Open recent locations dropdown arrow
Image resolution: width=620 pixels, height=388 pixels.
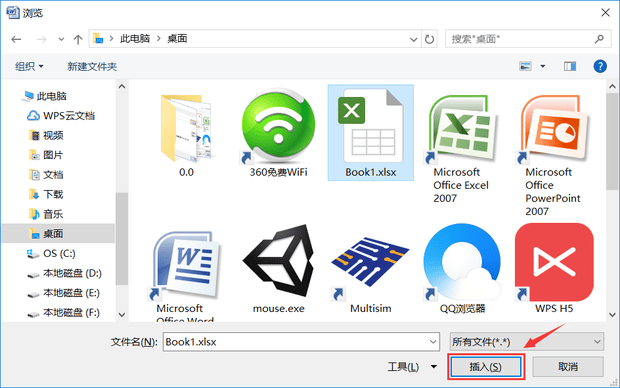coord(61,39)
